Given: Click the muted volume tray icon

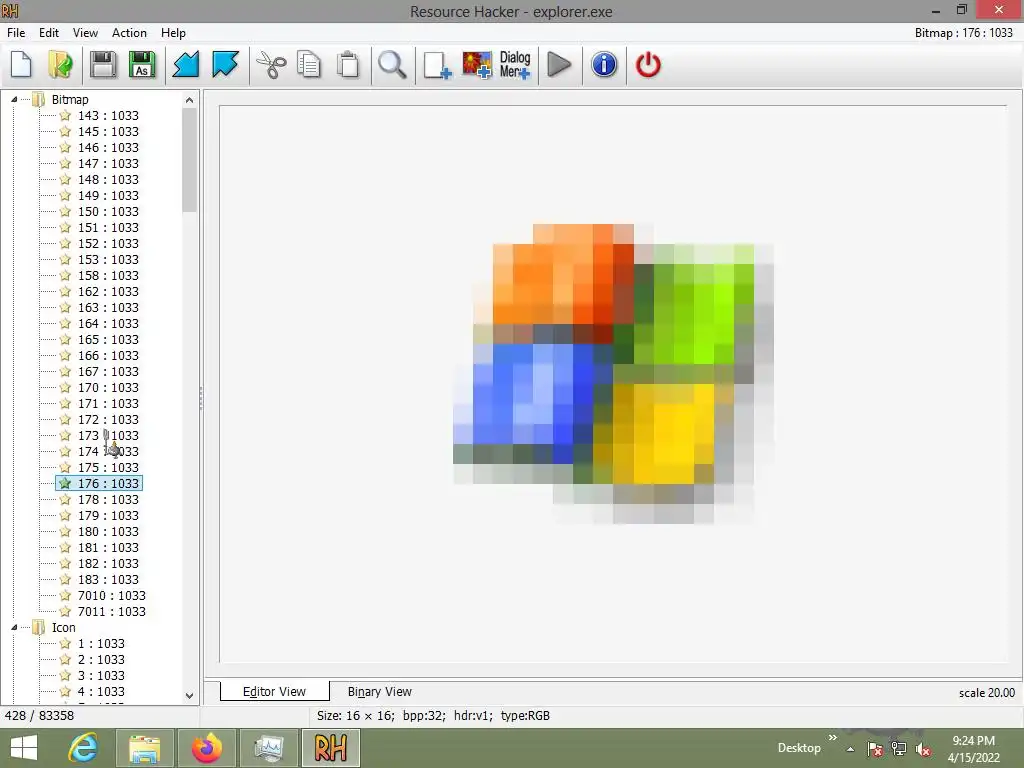Looking at the screenshot, I should 923,749.
